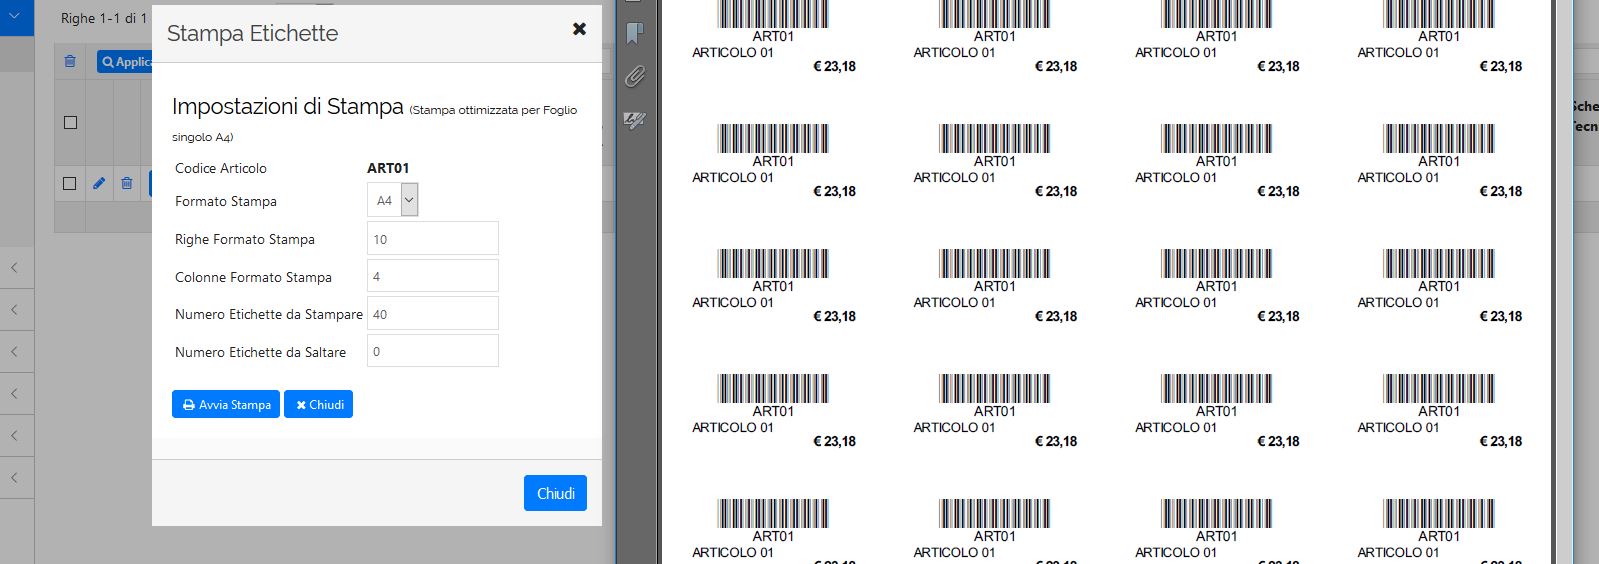
Task: Expand the blue dropdown chevron at top-left
Action: [15, 17]
